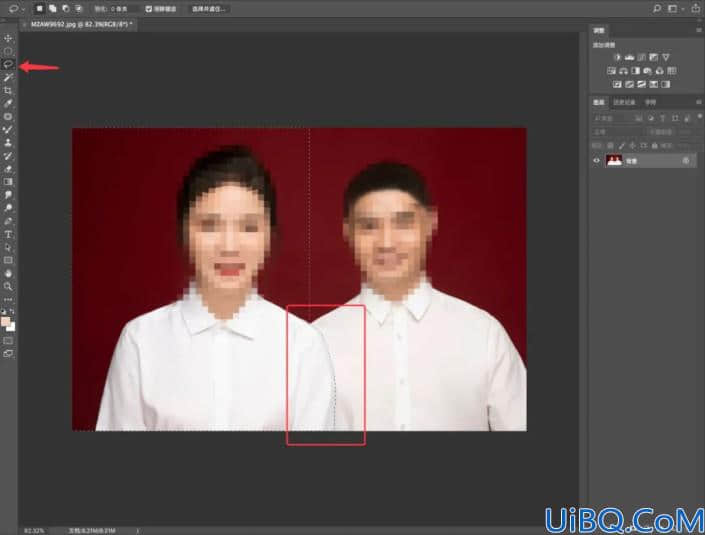Click the Subtract from Selection mode button
The width and height of the screenshot is (705, 535).
pyautogui.click(x=66, y=9)
